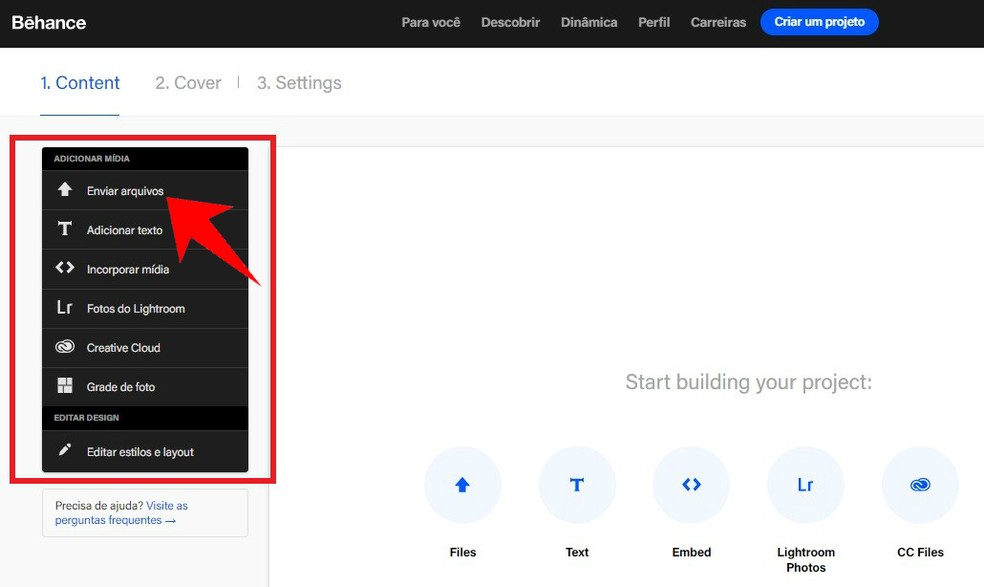Screen dimensions: 984x587
Task: Click the Creative Cloud icon in sidebar
Action: (x=63, y=347)
